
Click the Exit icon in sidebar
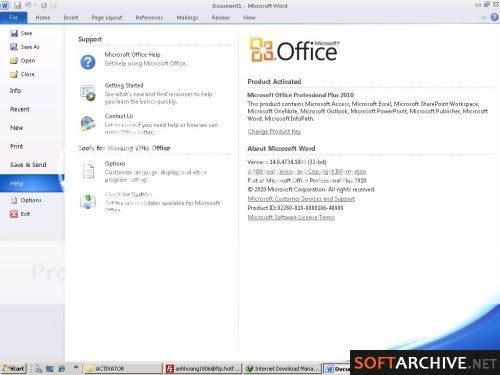coord(14,214)
